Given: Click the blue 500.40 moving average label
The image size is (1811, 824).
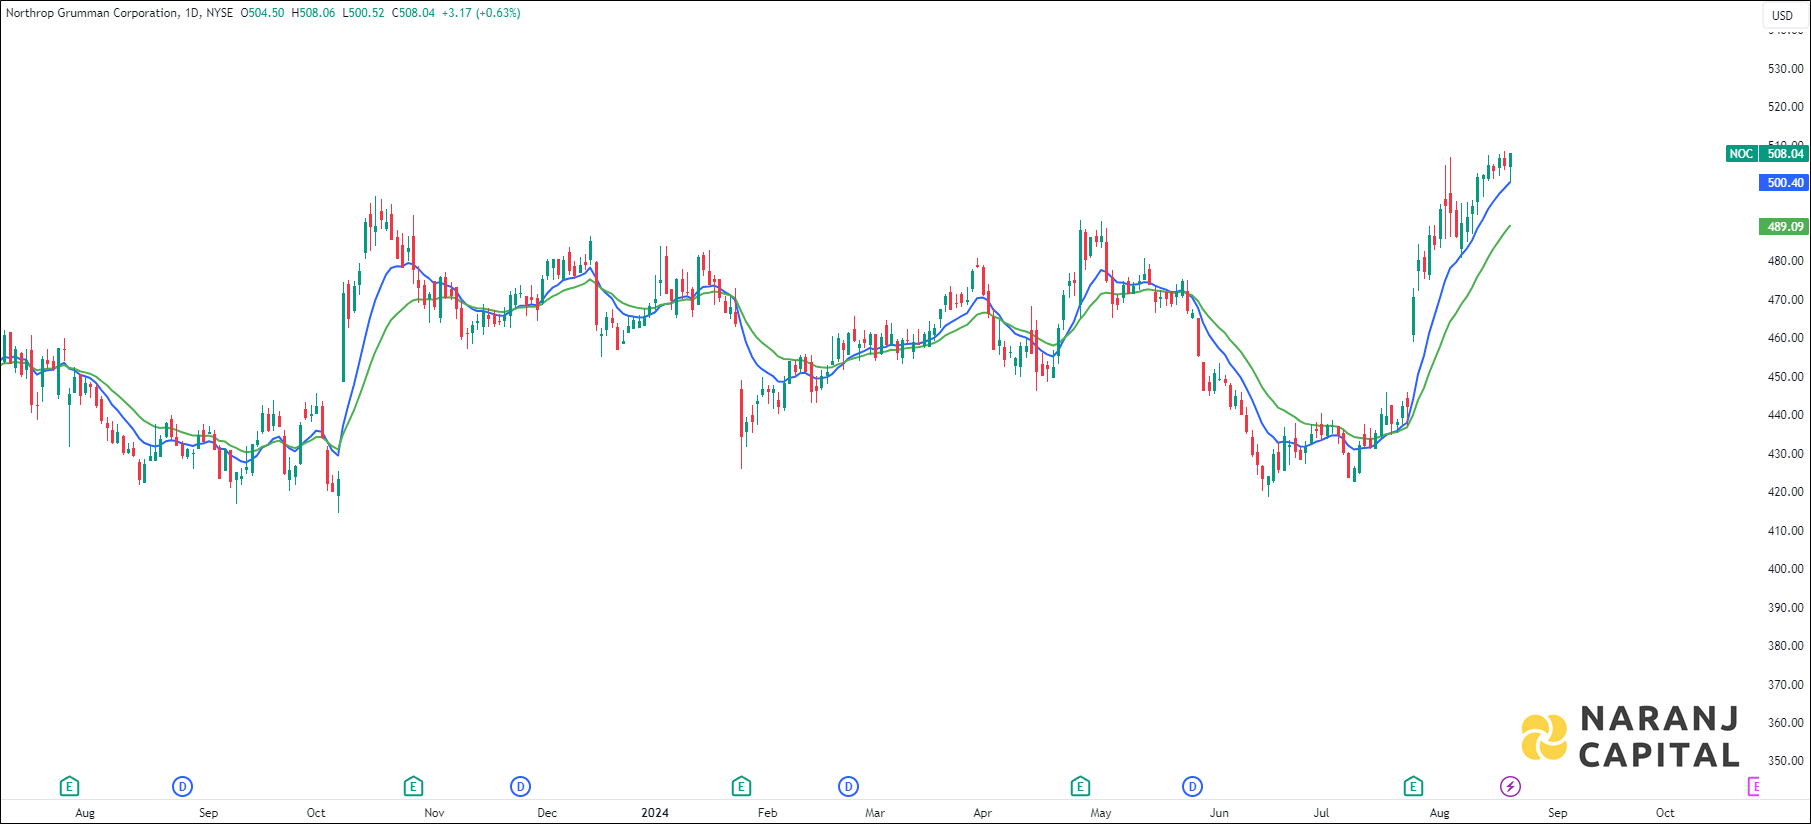Looking at the screenshot, I should tap(1785, 183).
